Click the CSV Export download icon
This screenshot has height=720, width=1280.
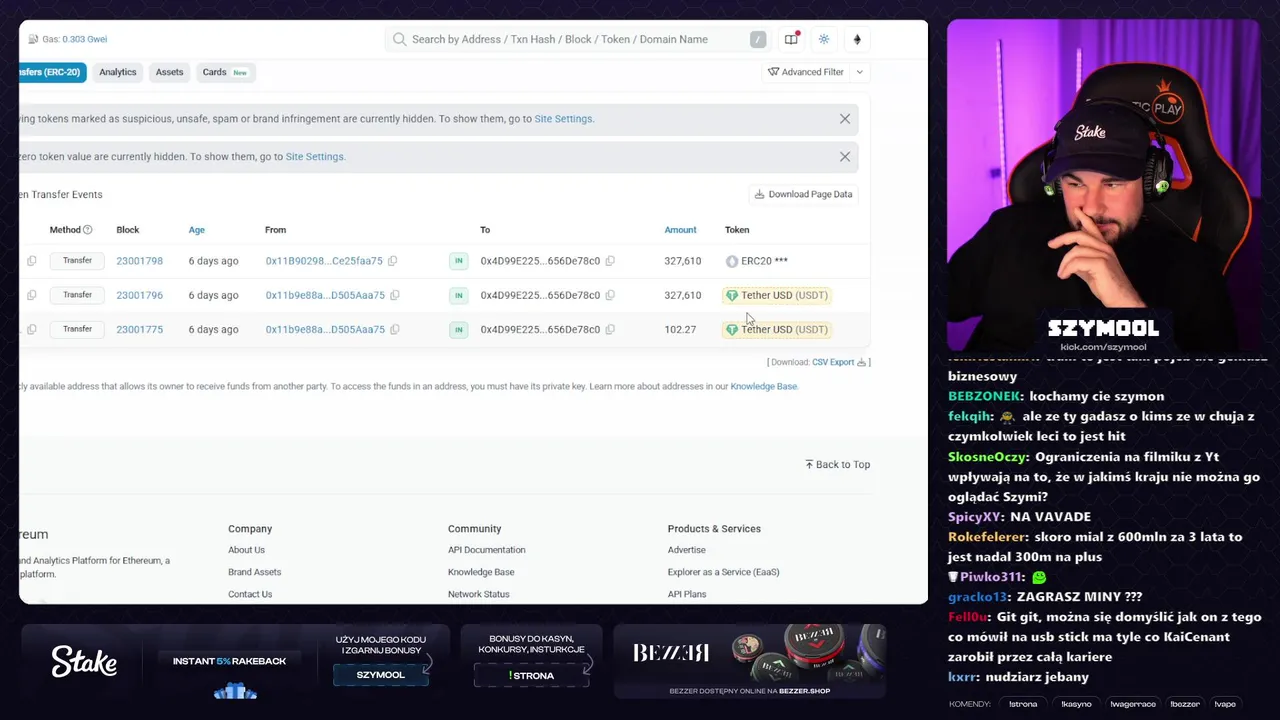862,362
